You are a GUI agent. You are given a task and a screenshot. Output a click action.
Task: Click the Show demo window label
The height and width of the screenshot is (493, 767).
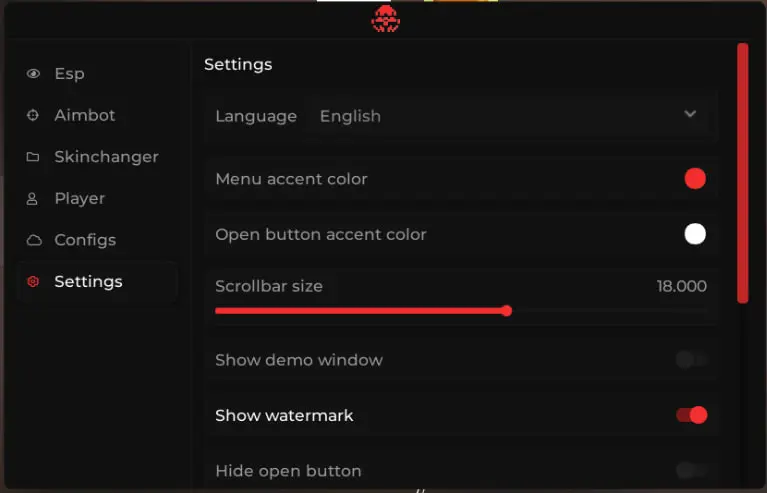click(x=299, y=360)
